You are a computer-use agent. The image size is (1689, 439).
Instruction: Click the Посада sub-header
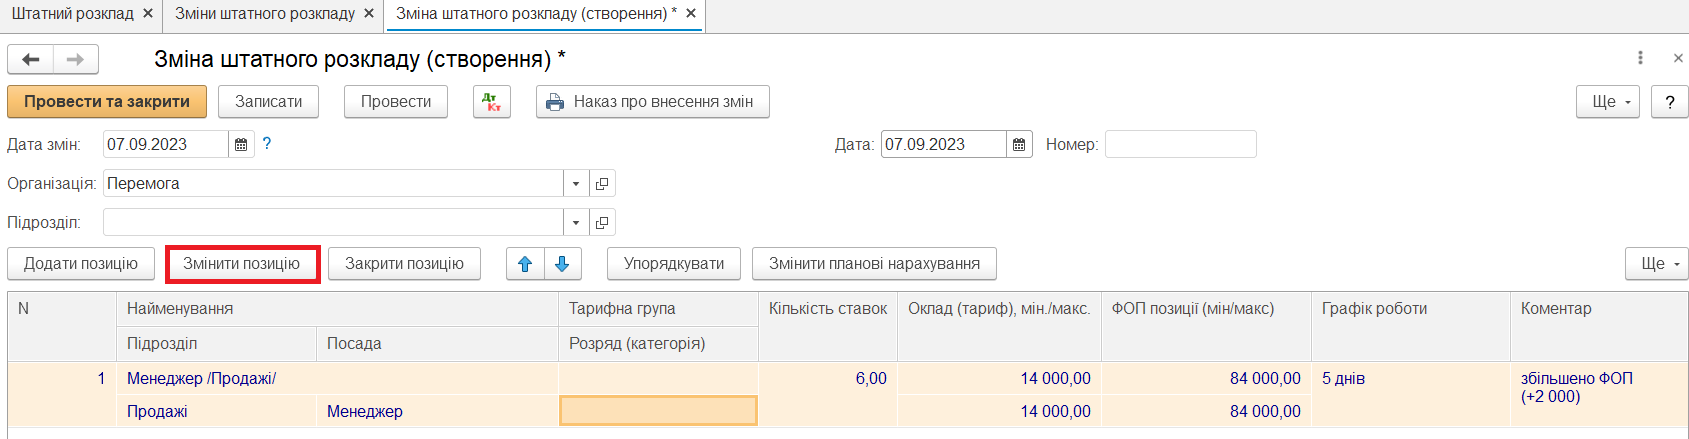(437, 343)
